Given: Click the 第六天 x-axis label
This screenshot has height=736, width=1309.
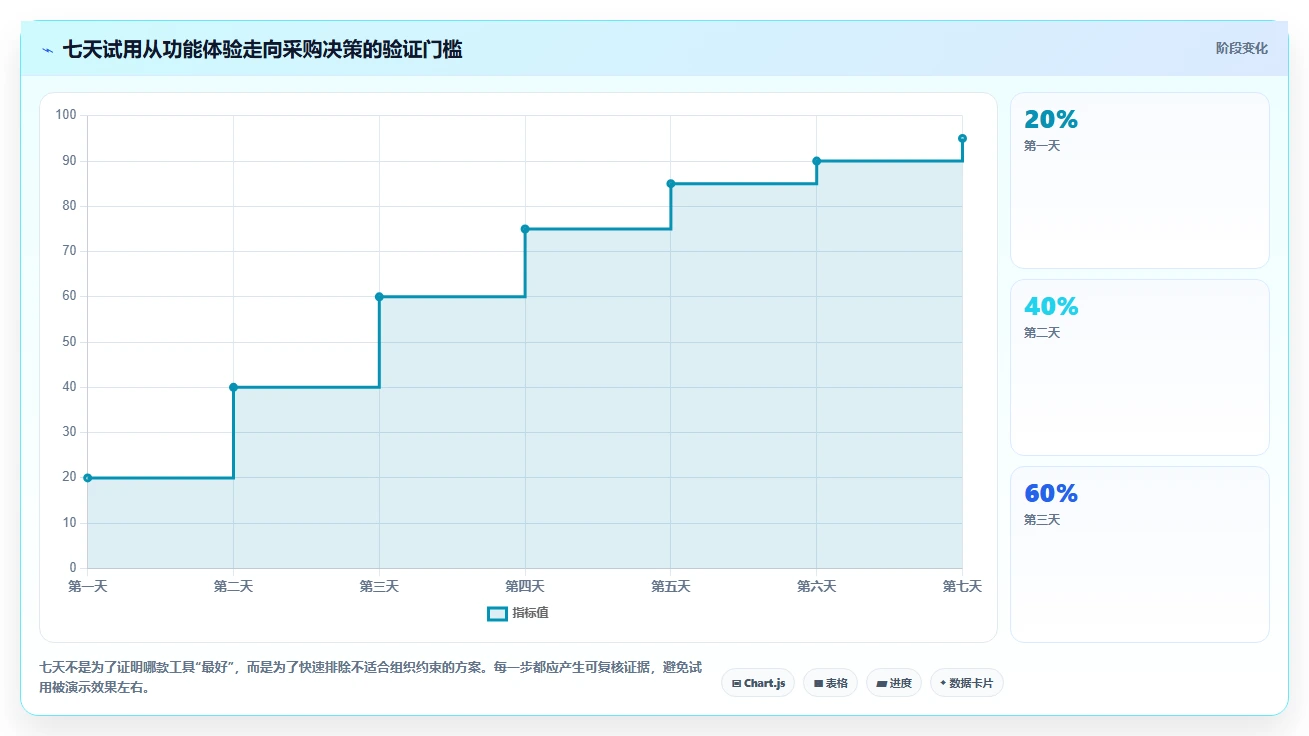Looking at the screenshot, I should coord(817,587).
